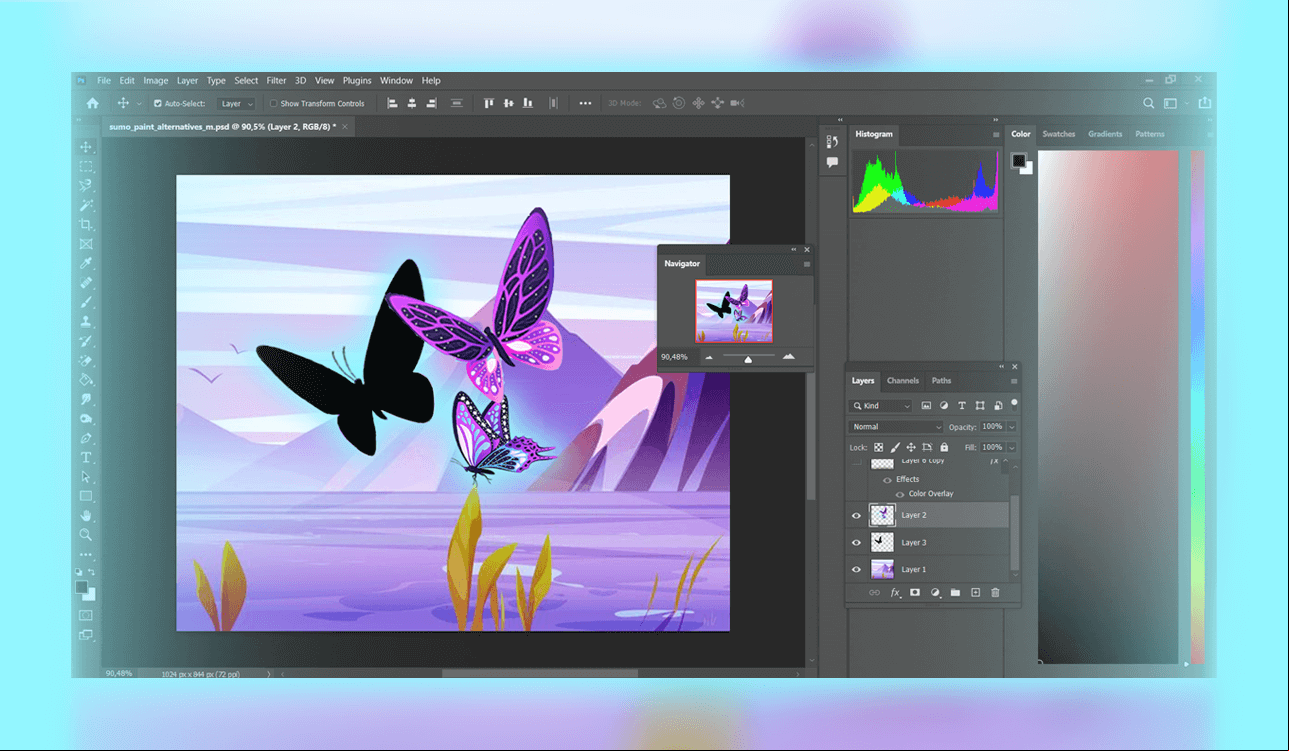Click the search magnifier icon top right

pyautogui.click(x=1148, y=103)
